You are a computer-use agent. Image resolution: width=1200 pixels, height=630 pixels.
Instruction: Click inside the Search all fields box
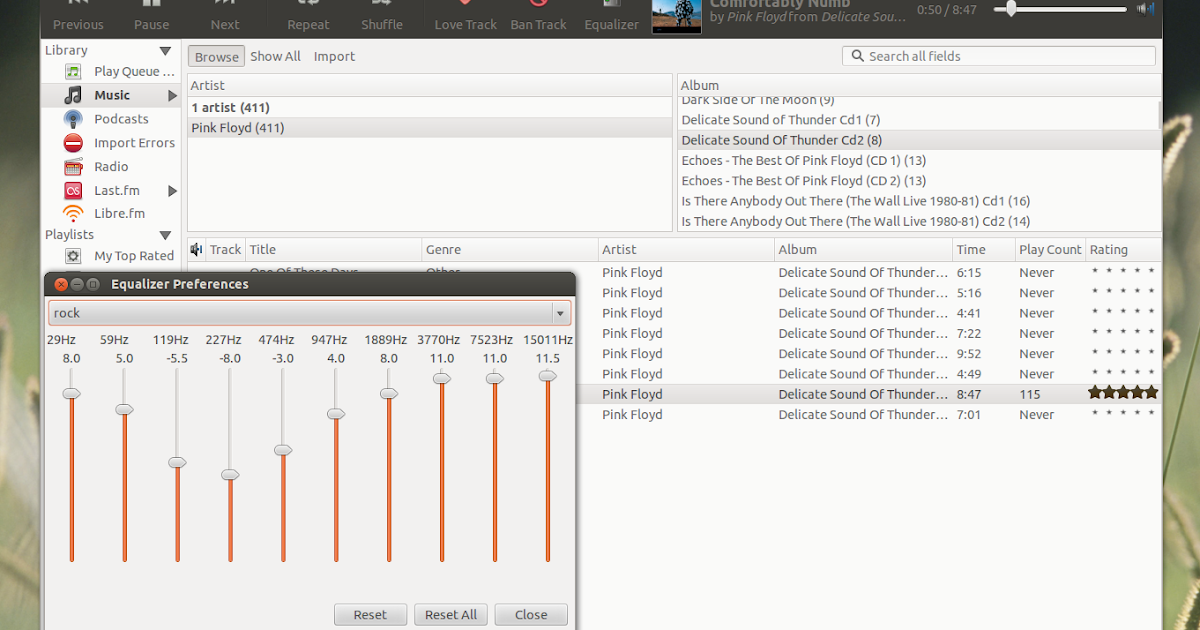[998, 56]
